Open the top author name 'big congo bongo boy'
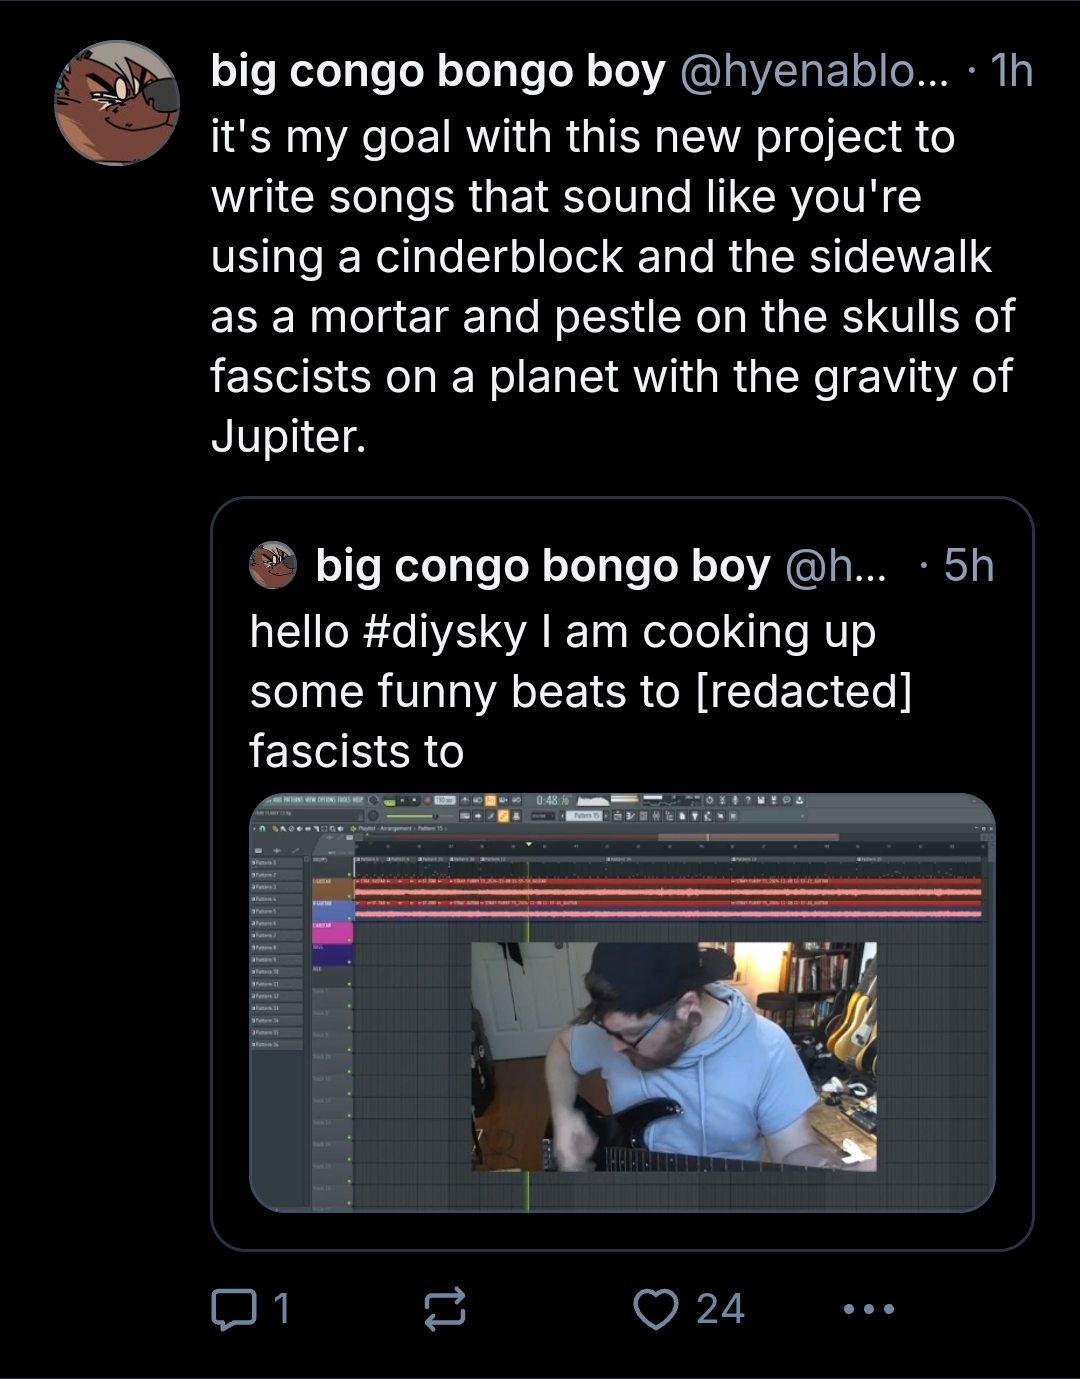 point(437,72)
